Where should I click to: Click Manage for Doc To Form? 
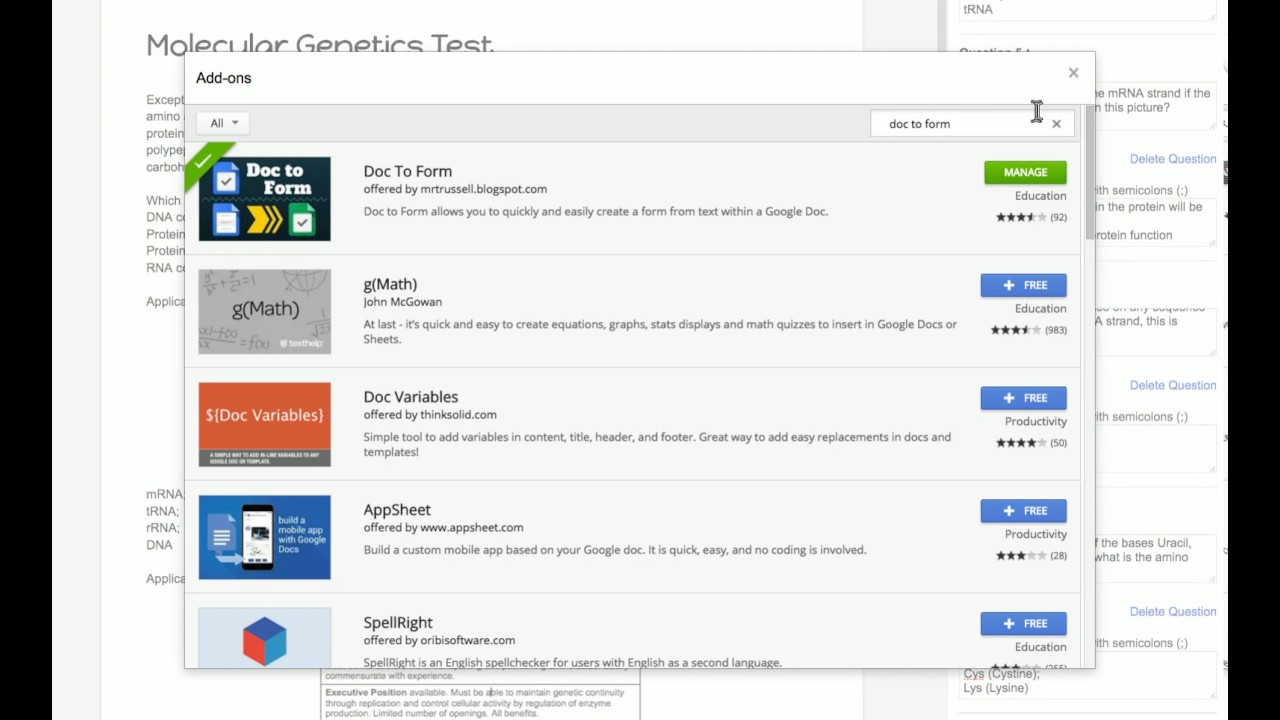[1025, 172]
